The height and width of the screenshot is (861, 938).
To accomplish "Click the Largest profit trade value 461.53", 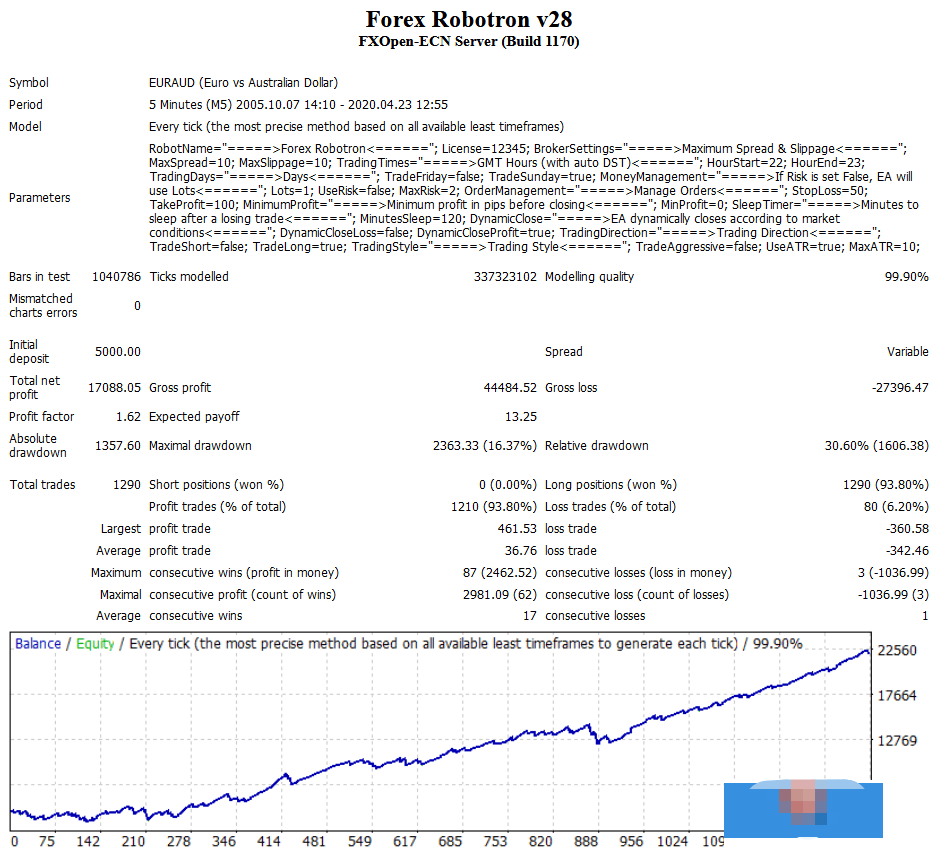I will 517,529.
